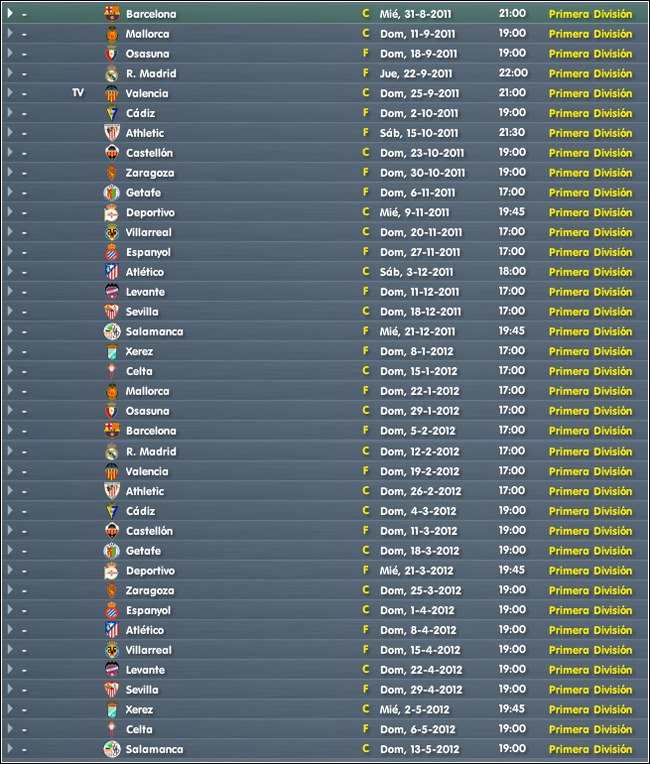650x764 pixels.
Task: Expand the Salamanca 13-5-2012 fixture row arrow
Action: [x=10, y=749]
